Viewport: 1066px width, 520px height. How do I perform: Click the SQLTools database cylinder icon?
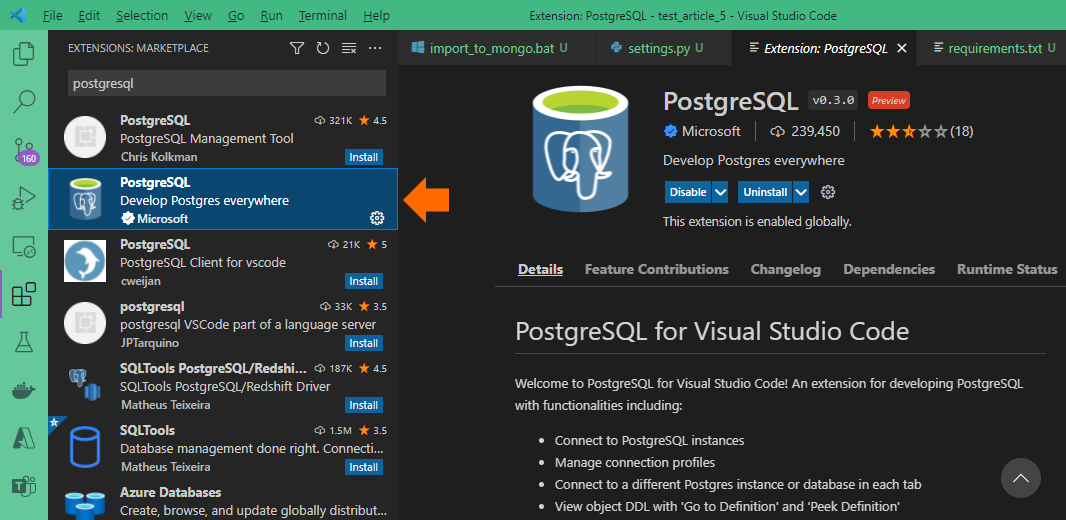[x=85, y=447]
